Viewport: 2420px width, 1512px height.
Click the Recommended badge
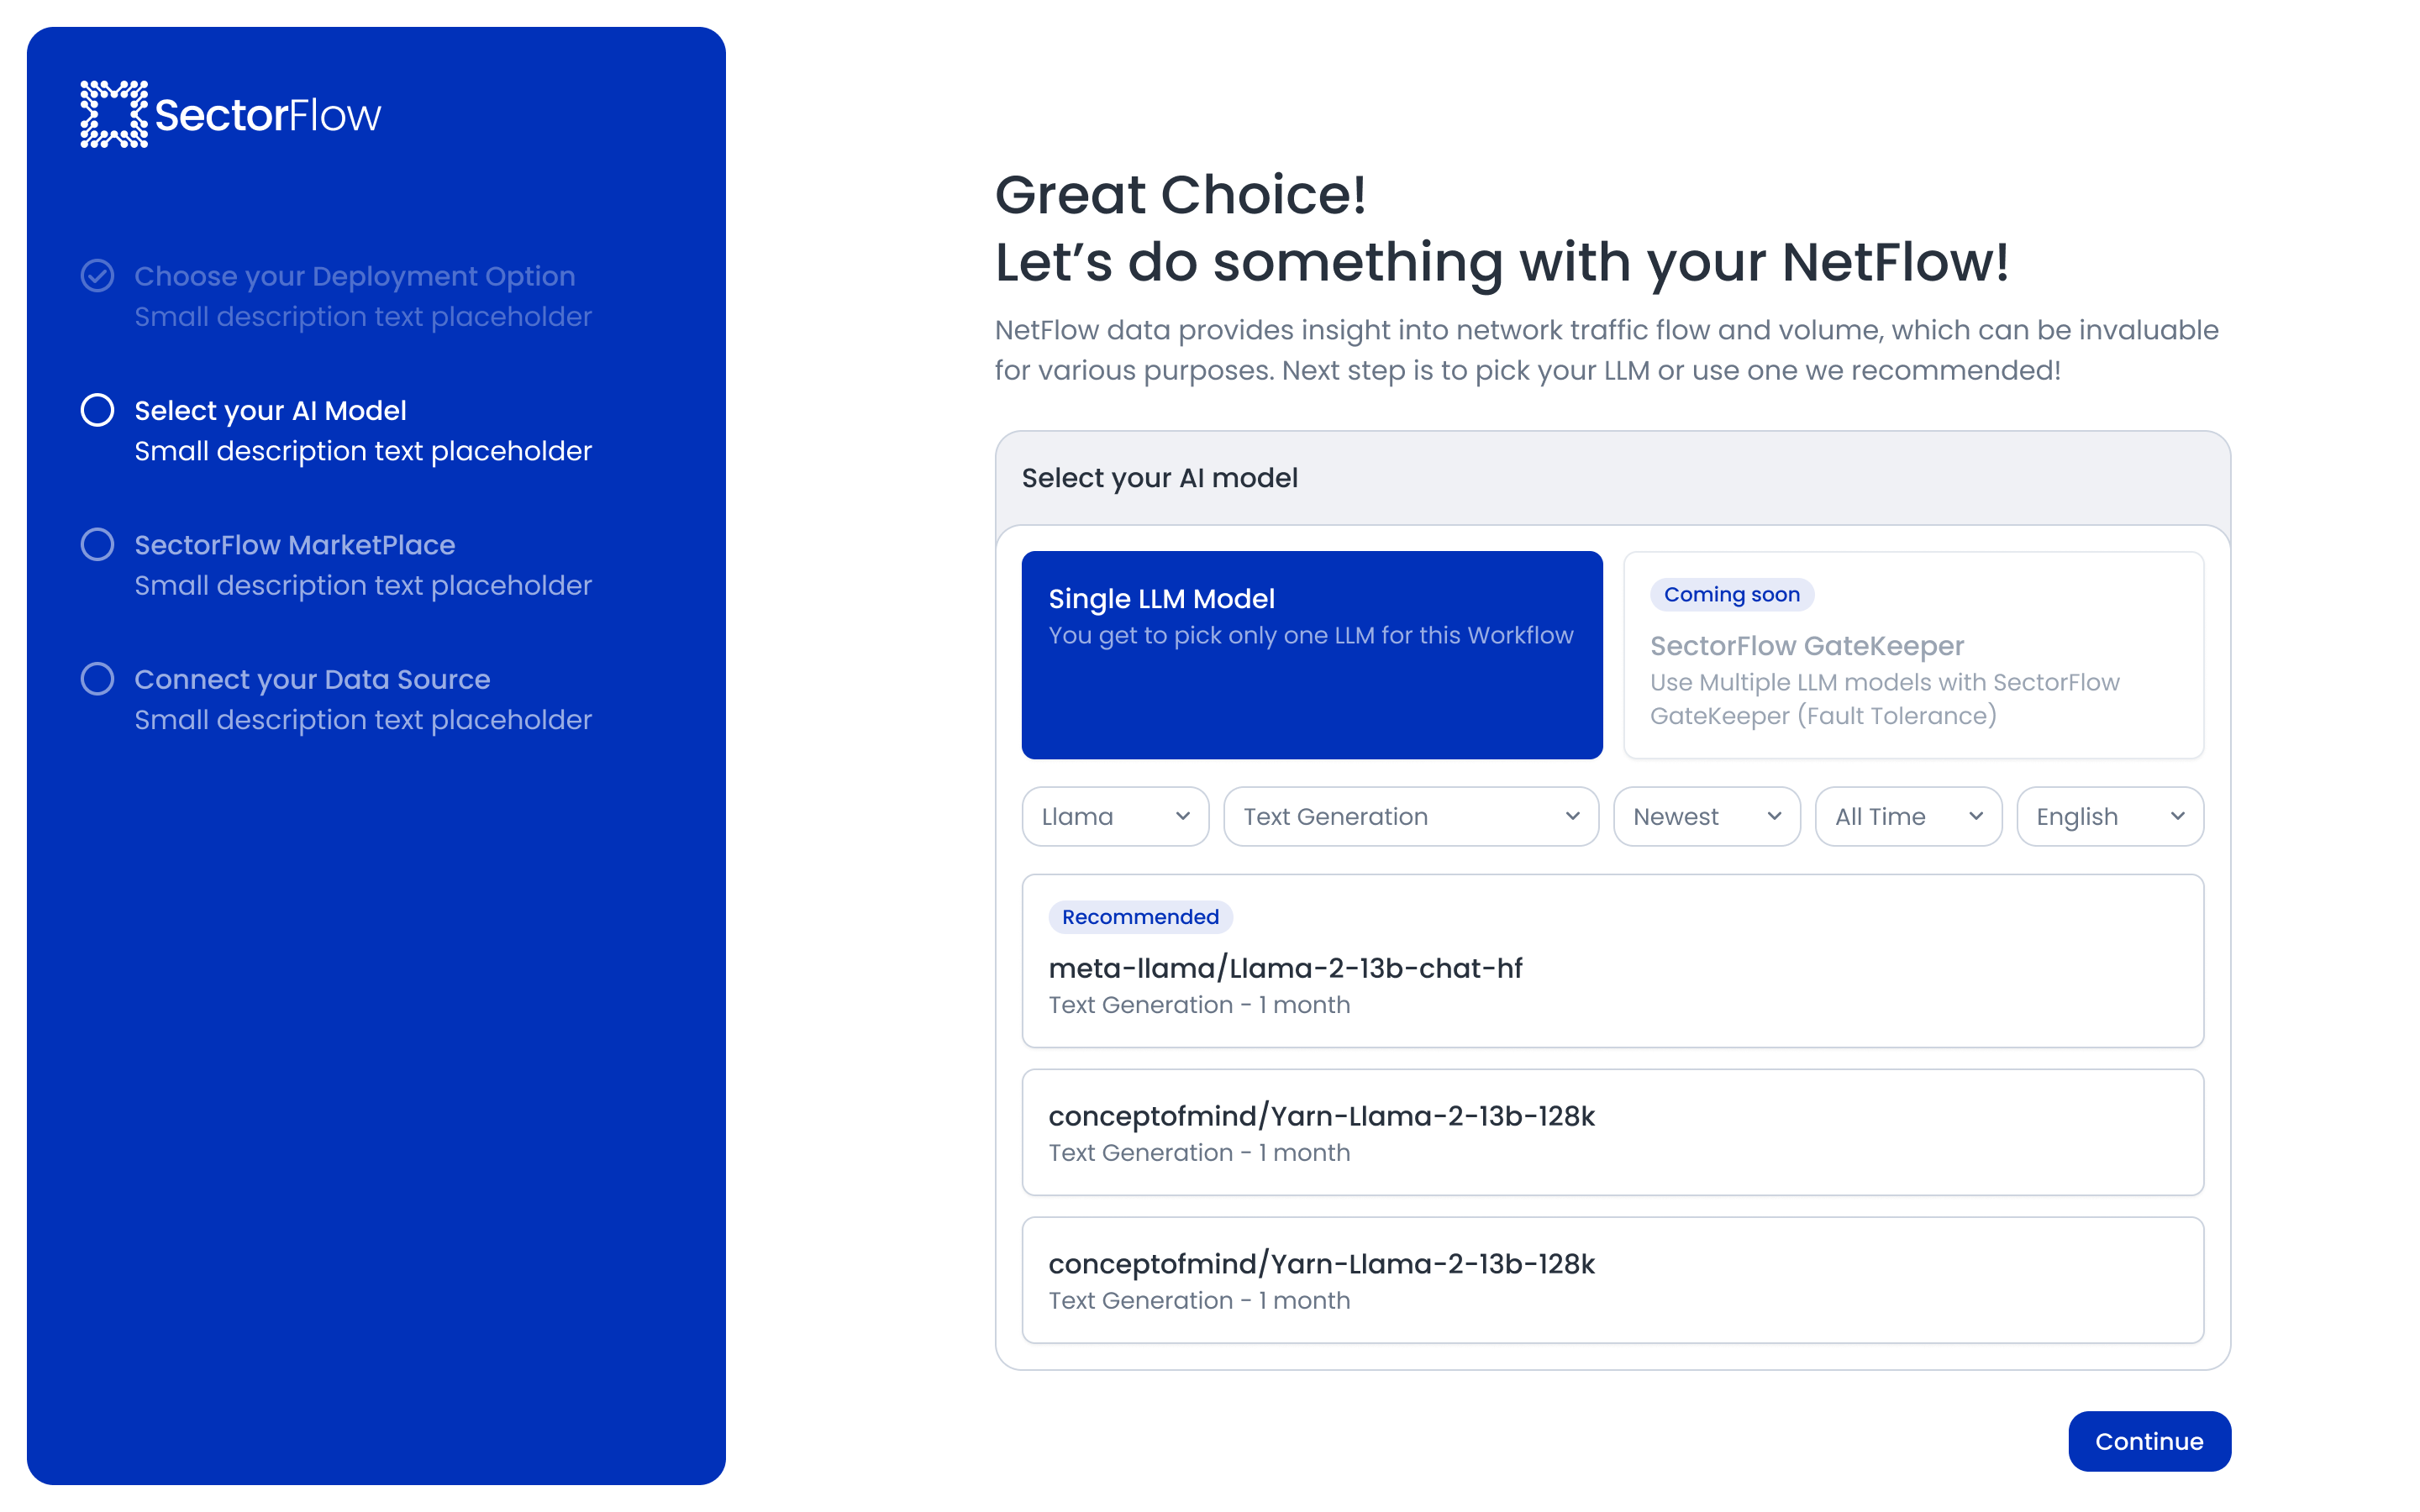(1140, 916)
